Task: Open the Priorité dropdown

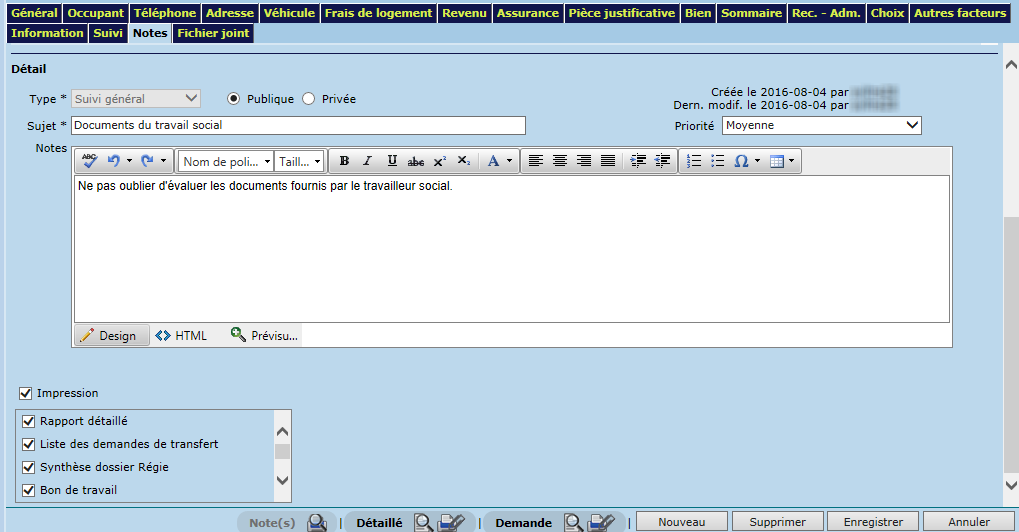Action: click(820, 125)
